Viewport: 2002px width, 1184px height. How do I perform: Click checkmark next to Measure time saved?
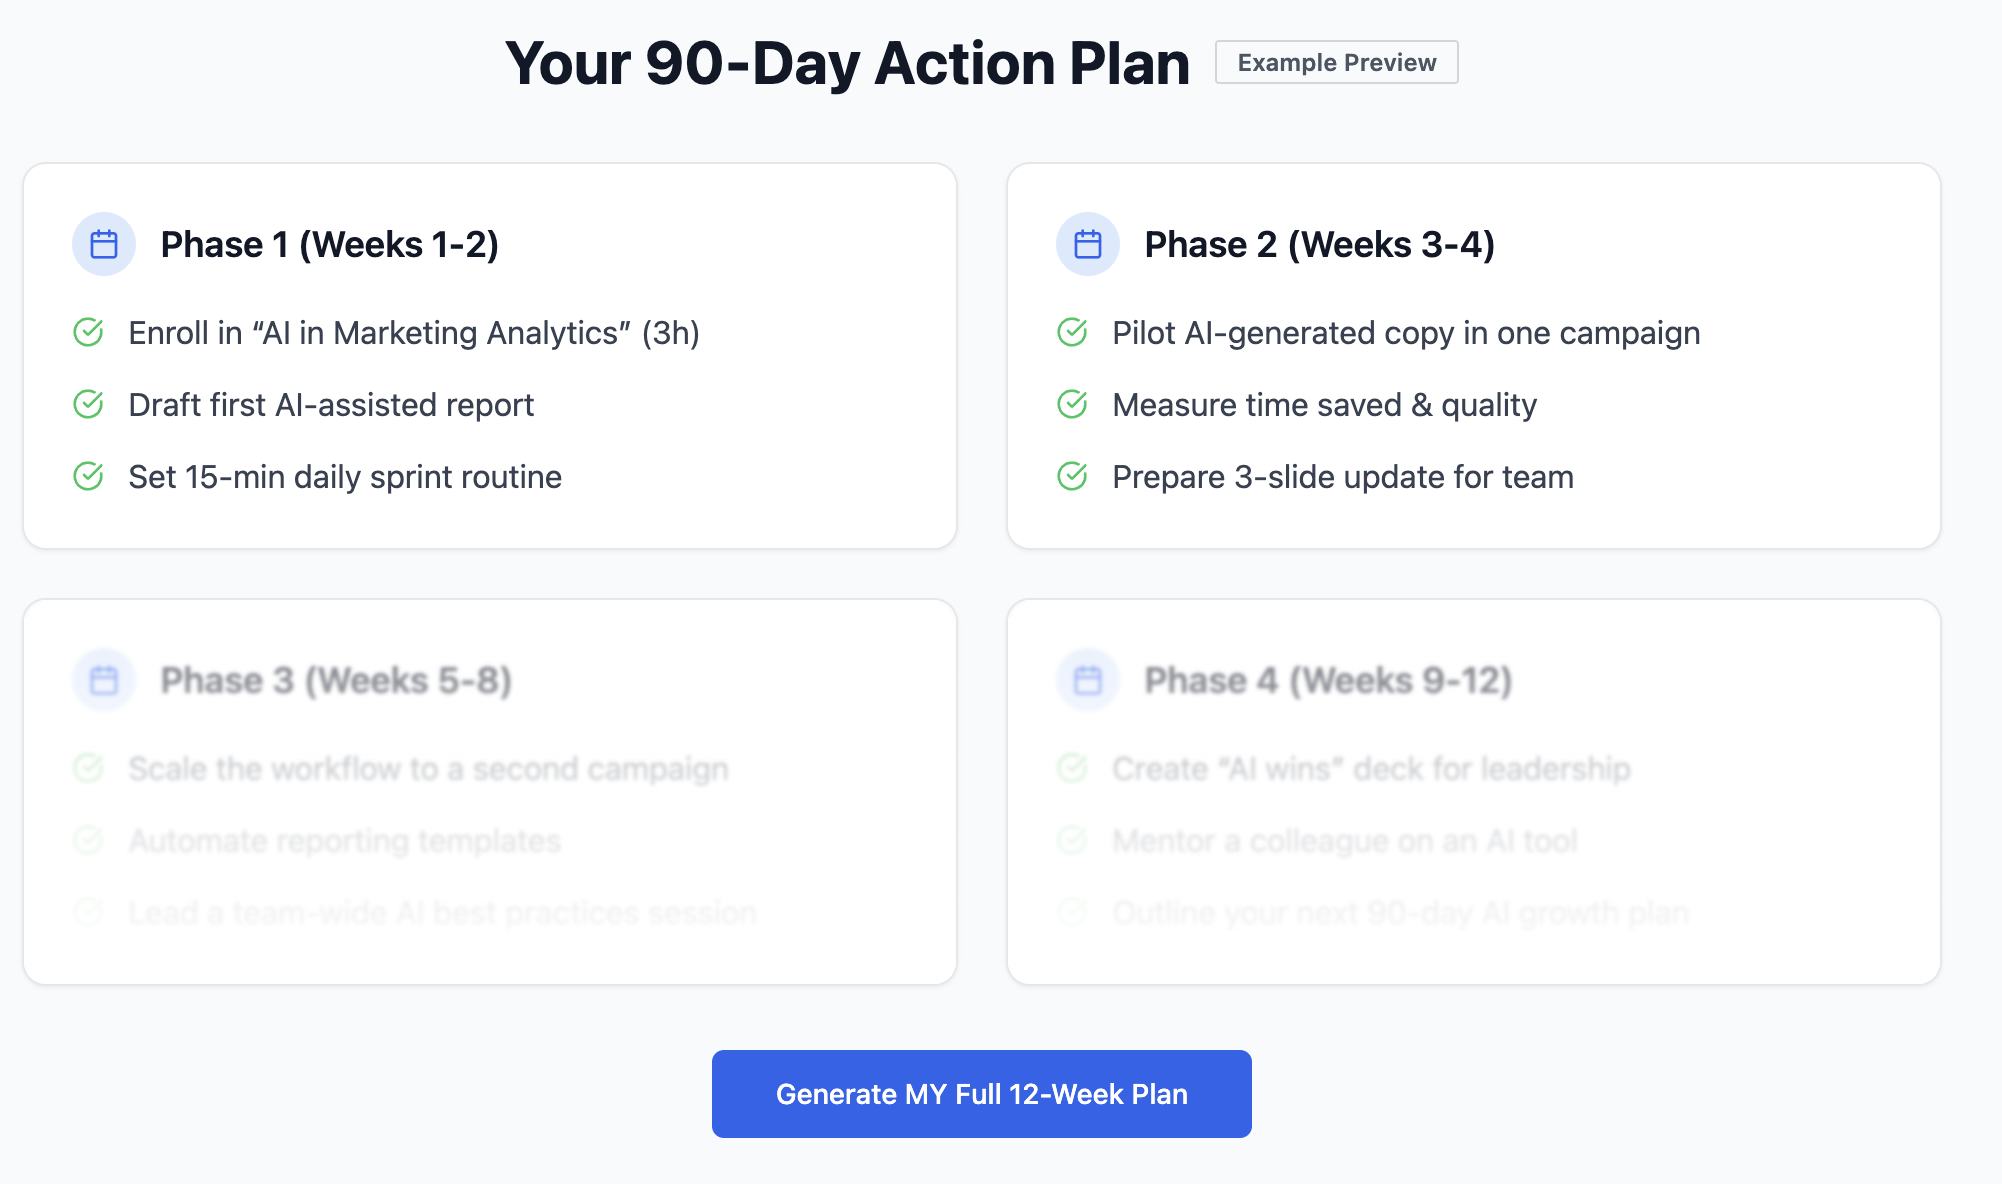point(1073,404)
